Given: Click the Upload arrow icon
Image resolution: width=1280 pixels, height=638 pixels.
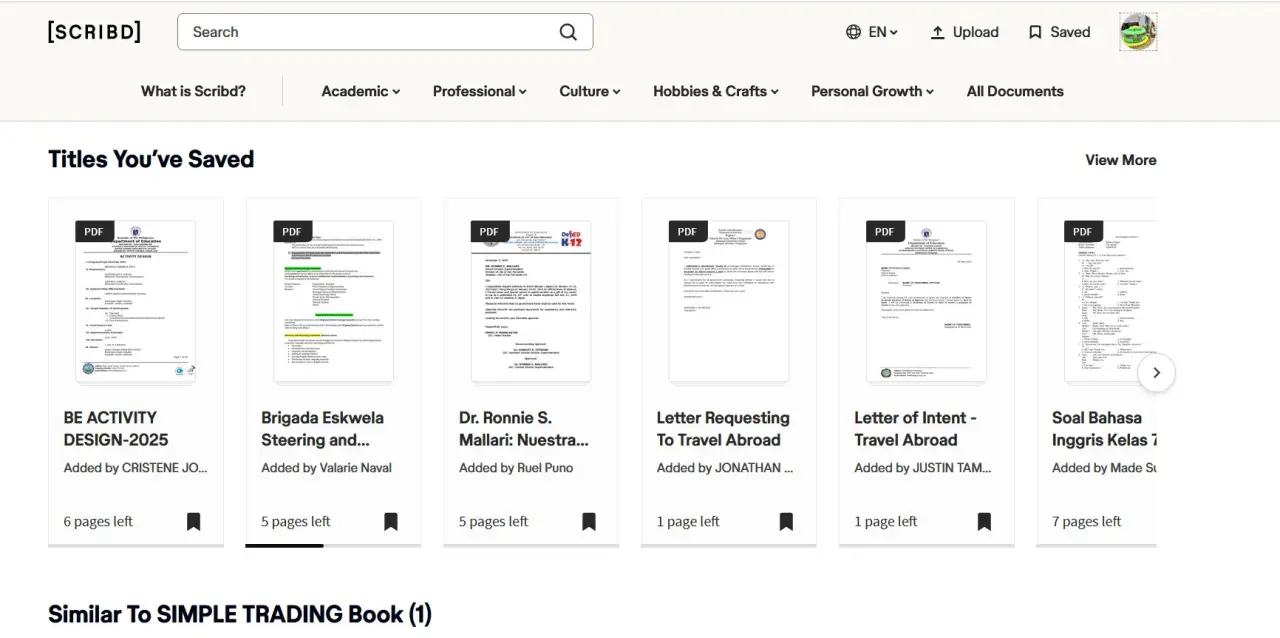Looking at the screenshot, I should pos(937,32).
